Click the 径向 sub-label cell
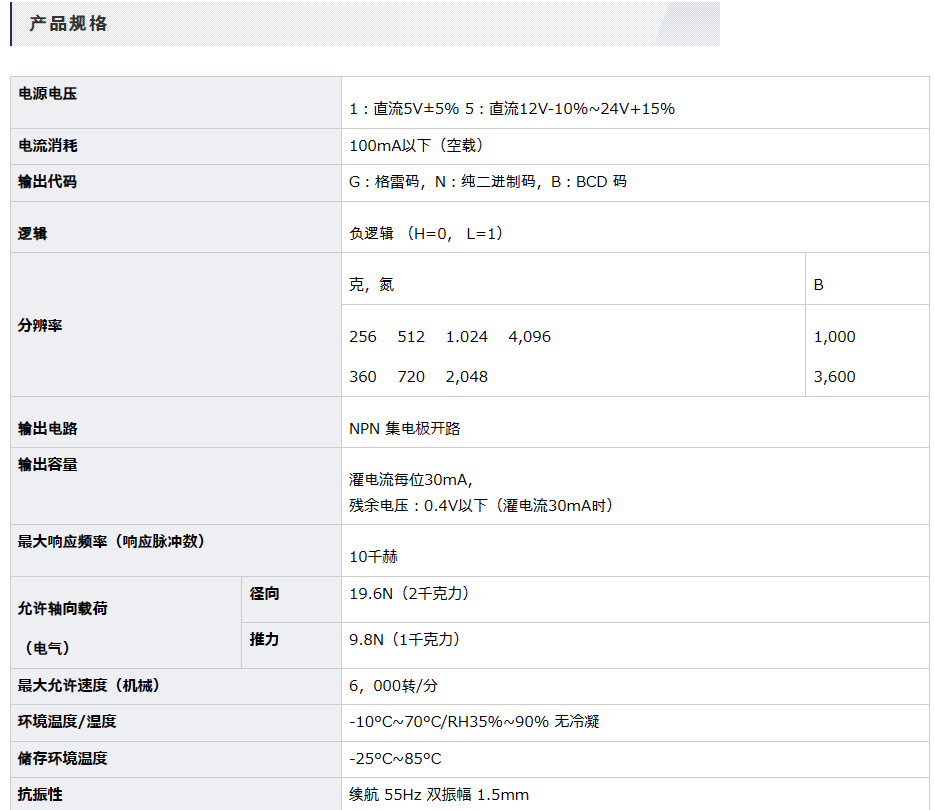This screenshot has height=810, width=934. (265, 594)
